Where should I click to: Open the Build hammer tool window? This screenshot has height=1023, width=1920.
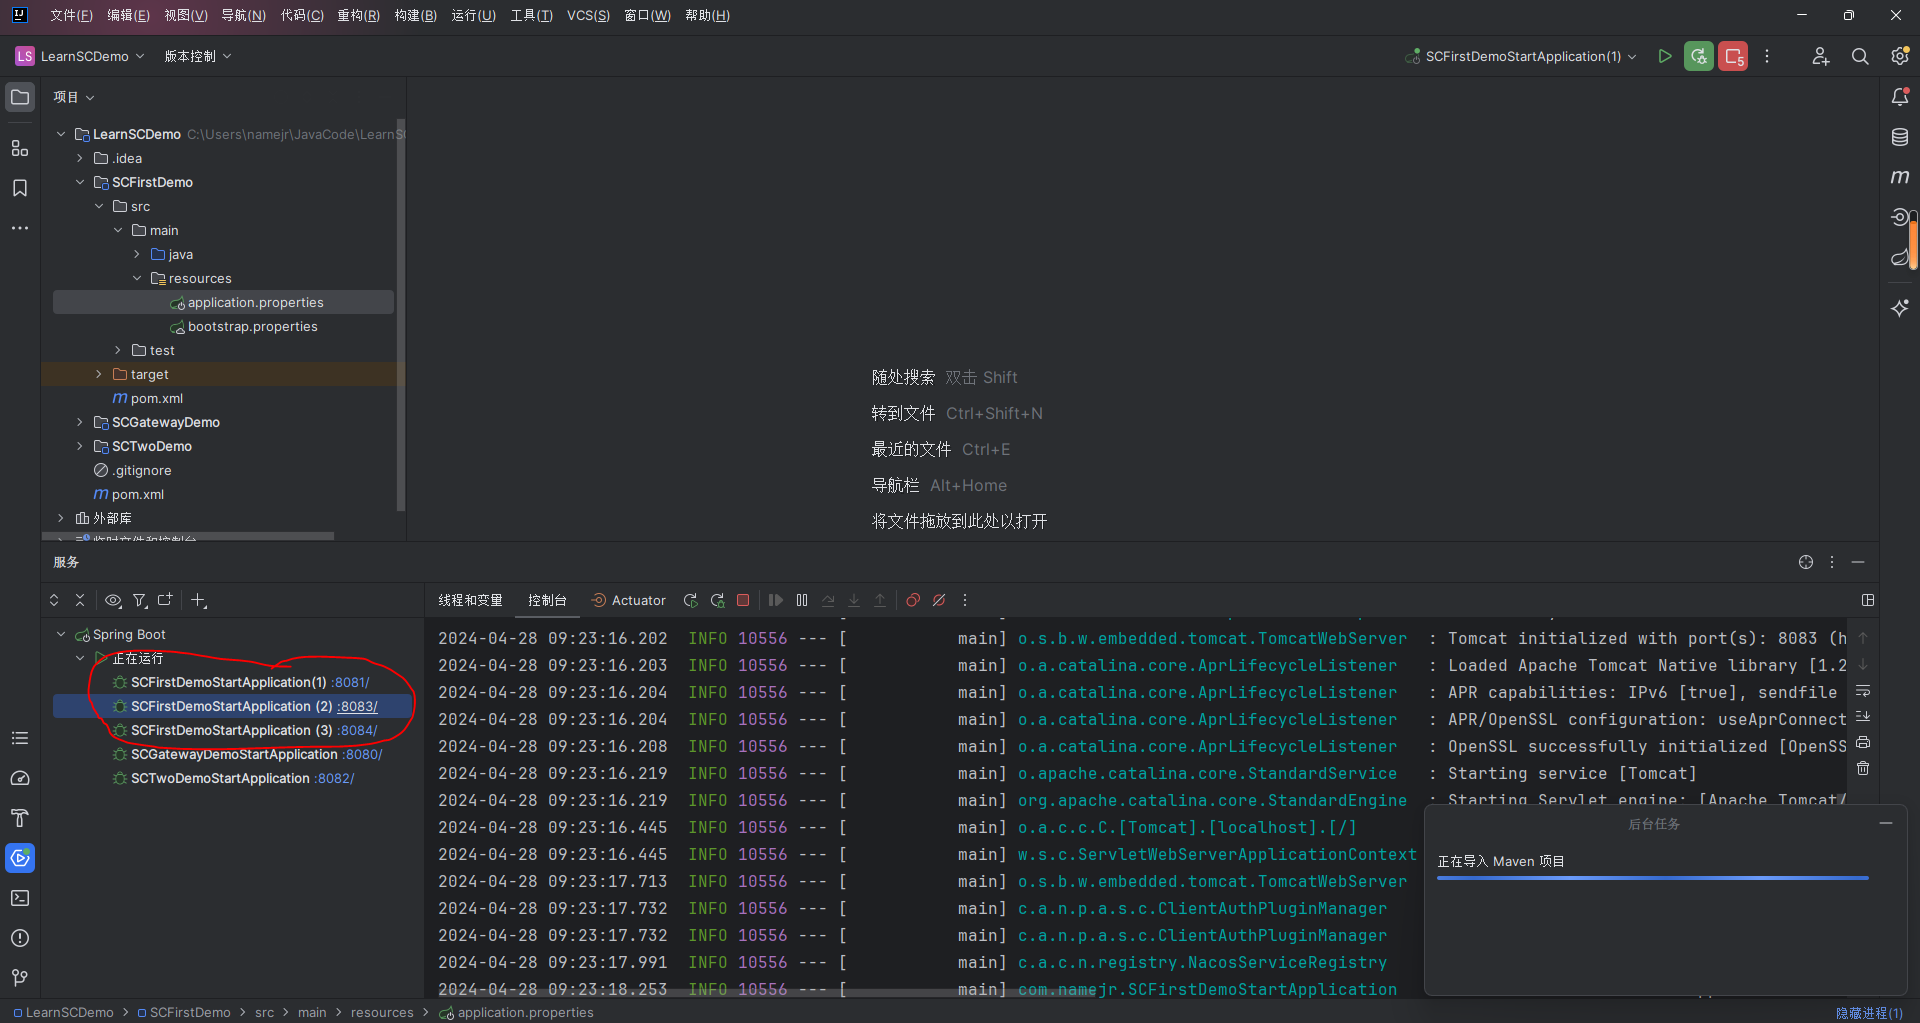click(20, 818)
